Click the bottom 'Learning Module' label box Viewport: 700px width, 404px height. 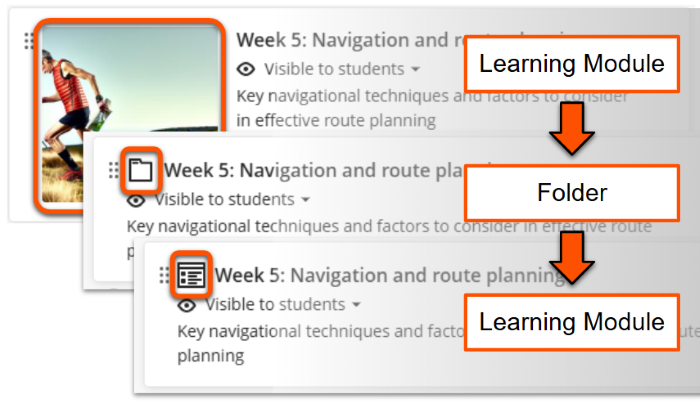click(571, 322)
